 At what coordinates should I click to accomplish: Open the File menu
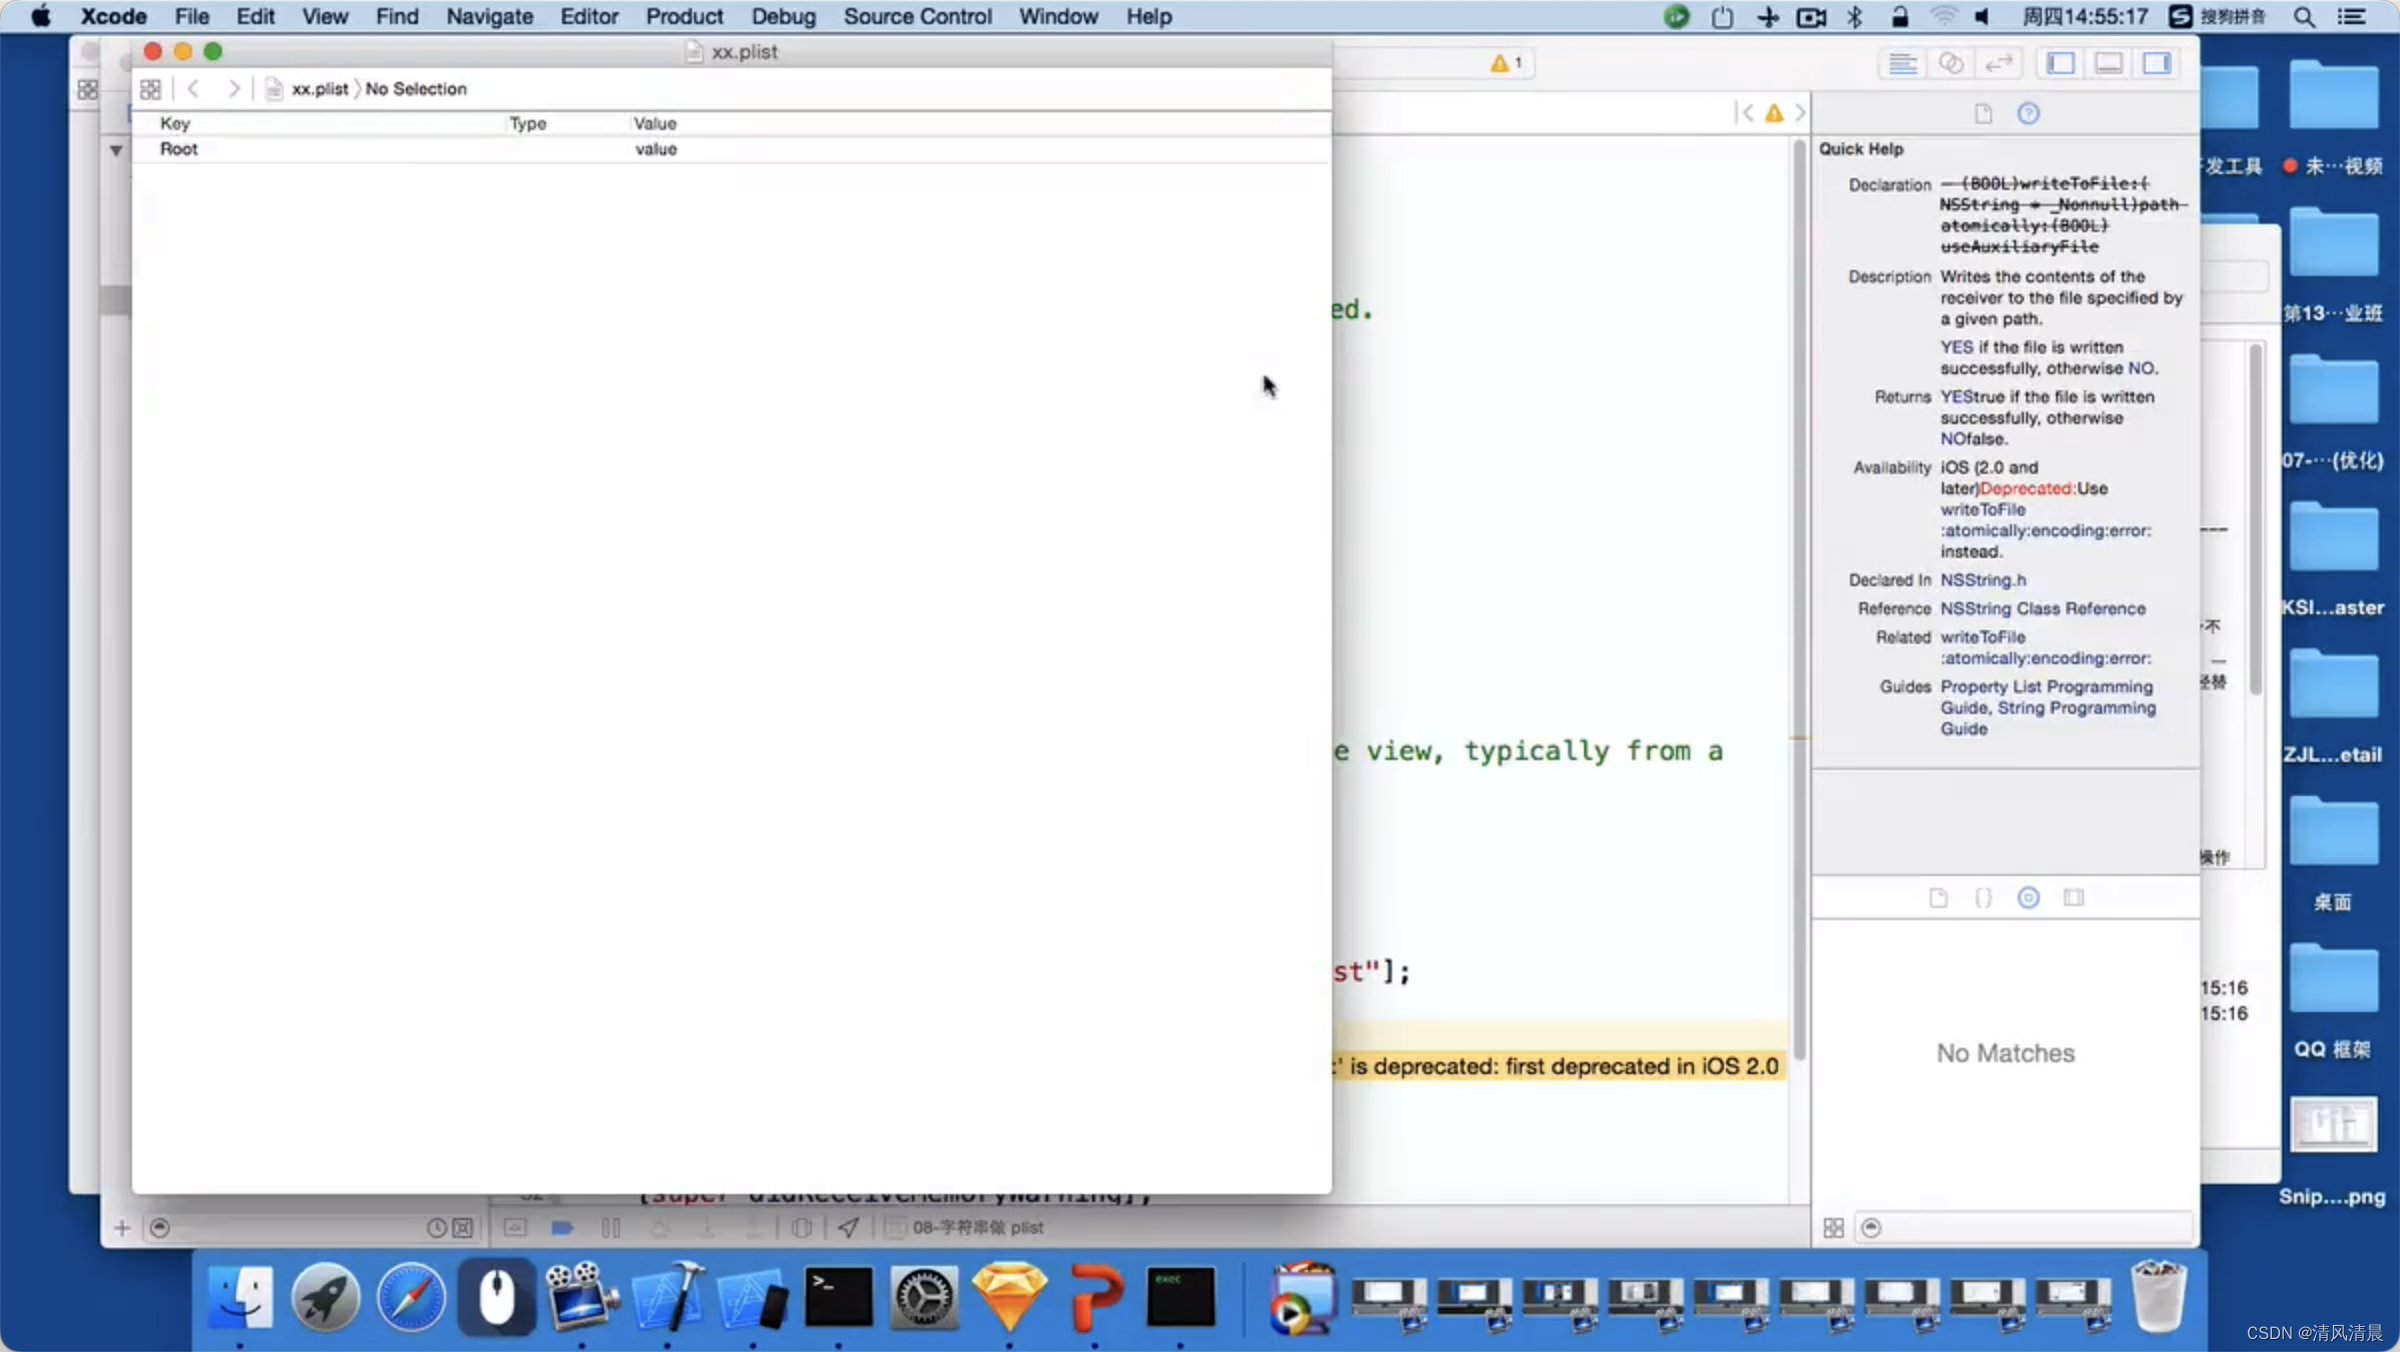pos(192,16)
